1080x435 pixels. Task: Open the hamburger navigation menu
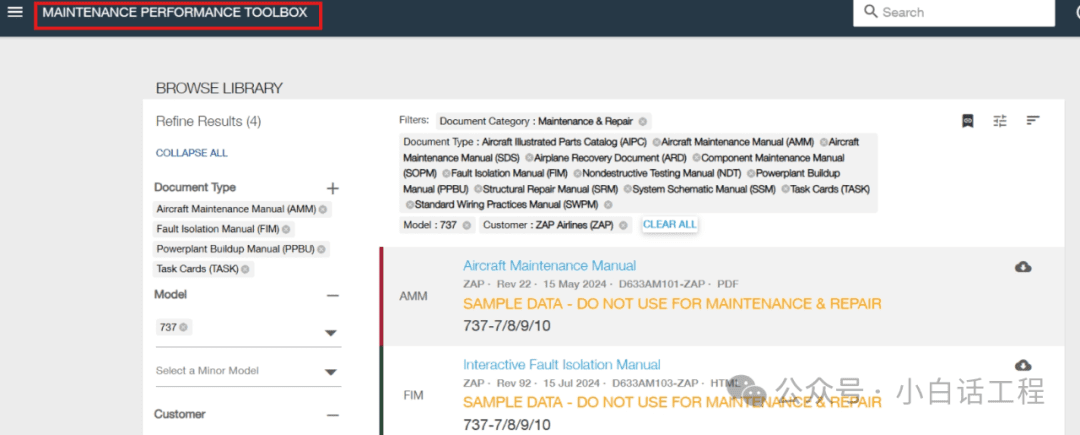15,12
